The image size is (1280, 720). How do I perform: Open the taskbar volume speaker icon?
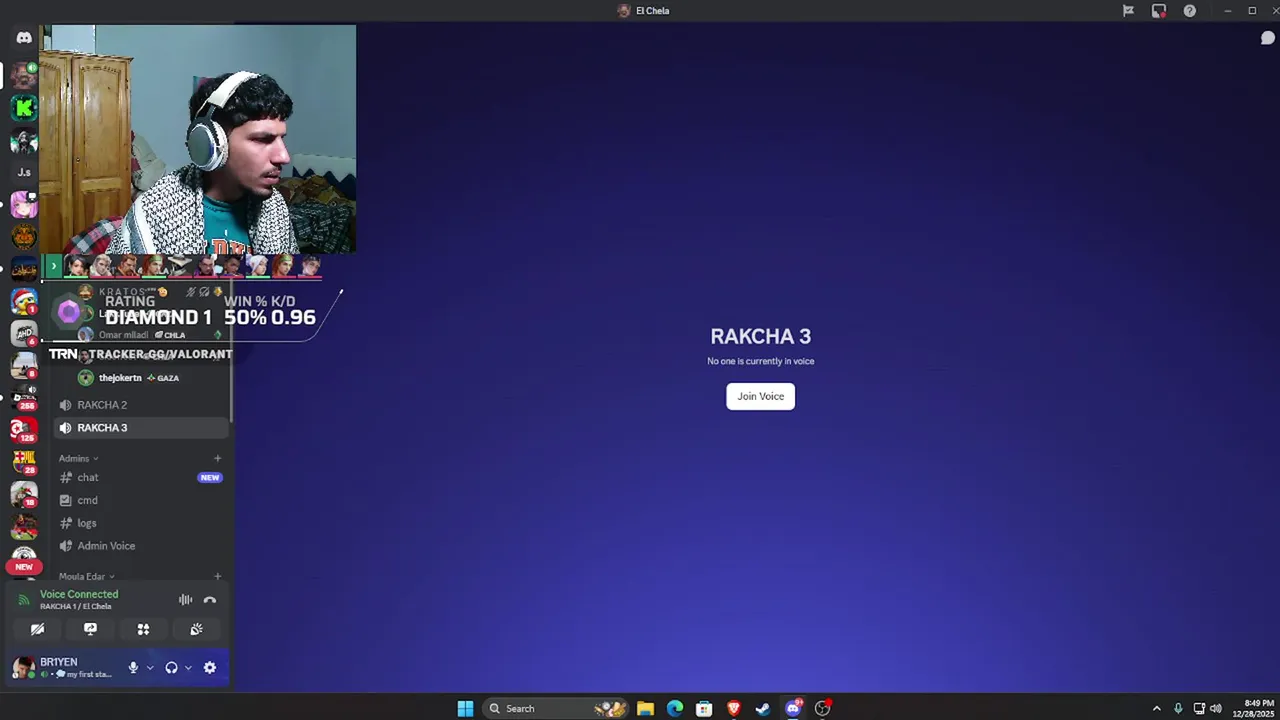pyautogui.click(x=1216, y=708)
